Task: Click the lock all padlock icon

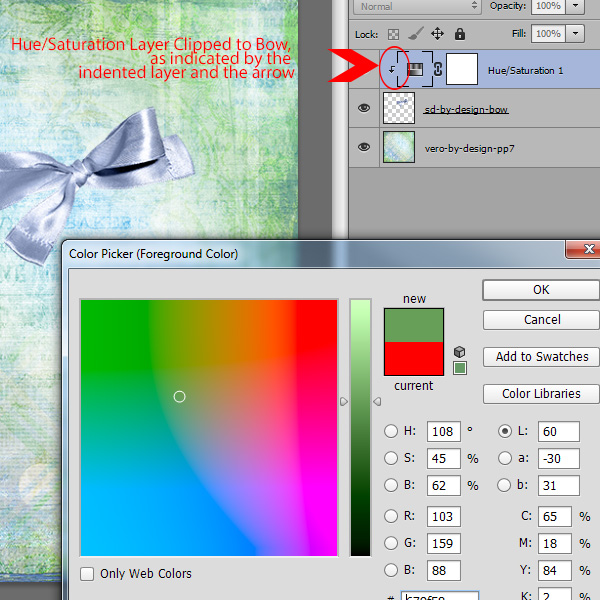Action: pos(460,34)
